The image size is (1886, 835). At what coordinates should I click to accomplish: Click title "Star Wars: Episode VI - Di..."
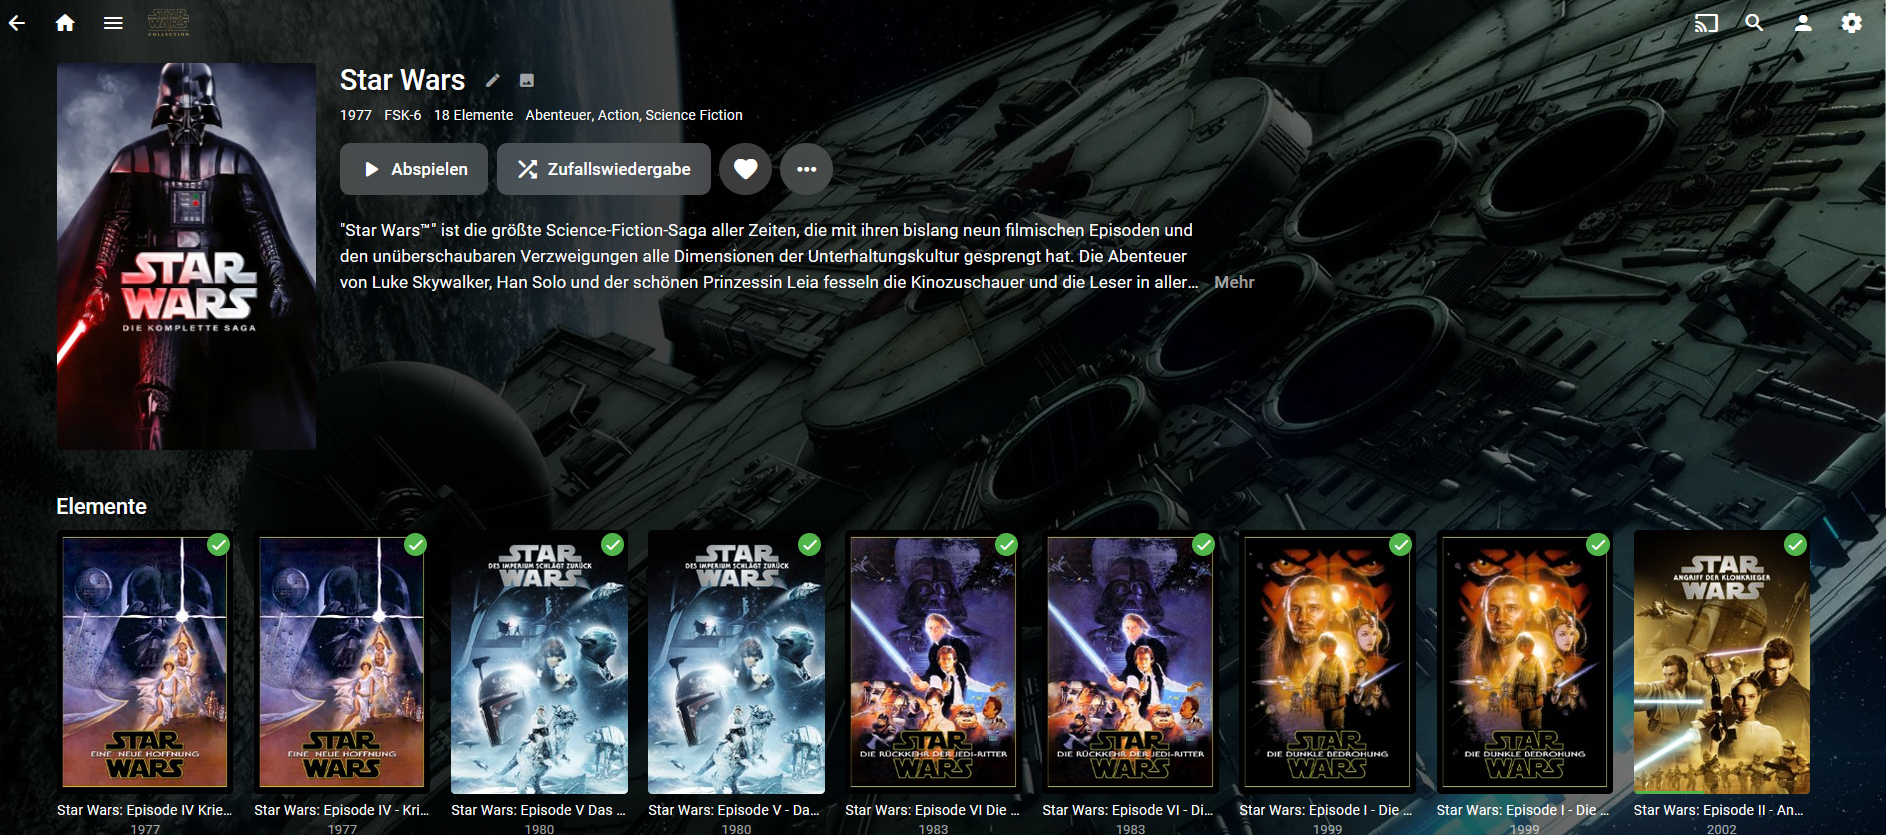[x=1130, y=810]
